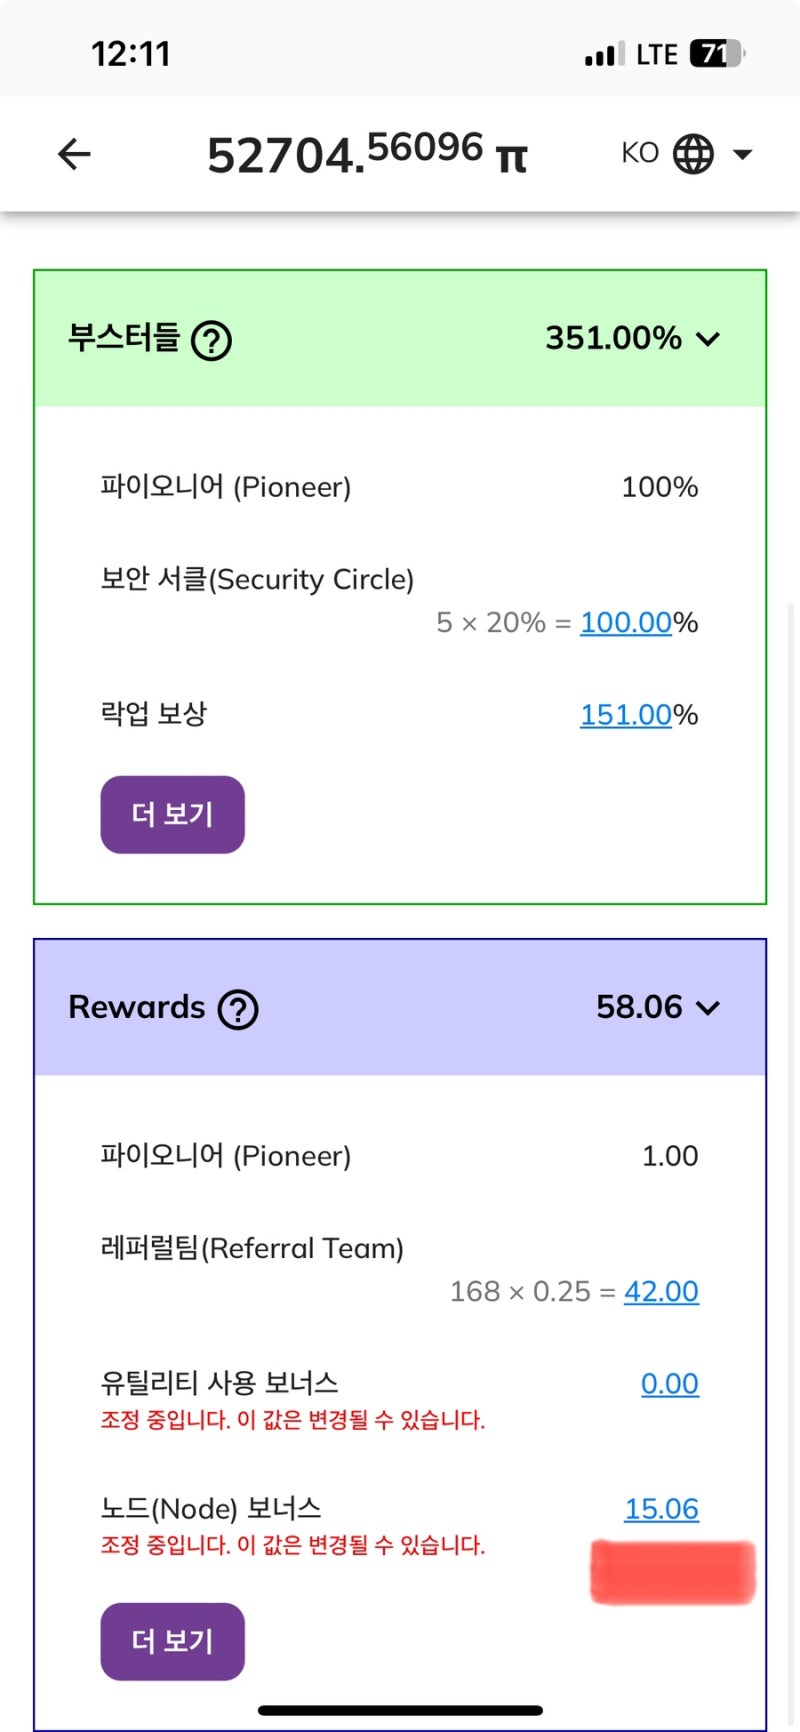
Task: Open the Rewards help question mark
Action: click(x=237, y=1010)
